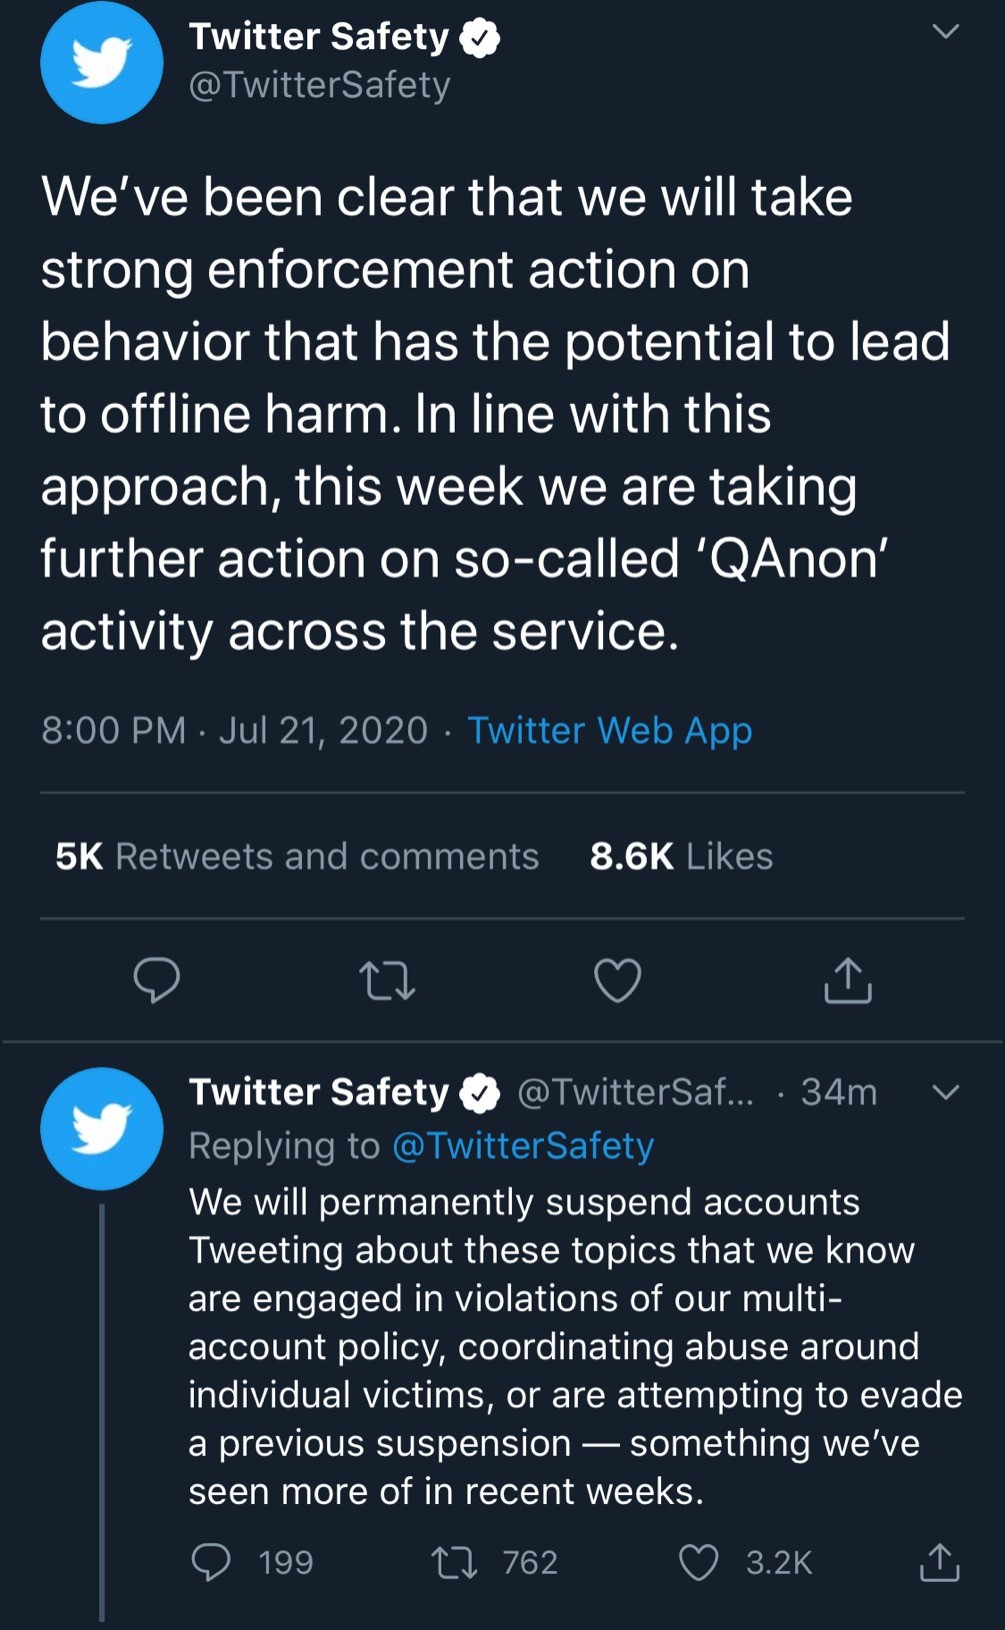Share the main tweet via share icon

848,980
